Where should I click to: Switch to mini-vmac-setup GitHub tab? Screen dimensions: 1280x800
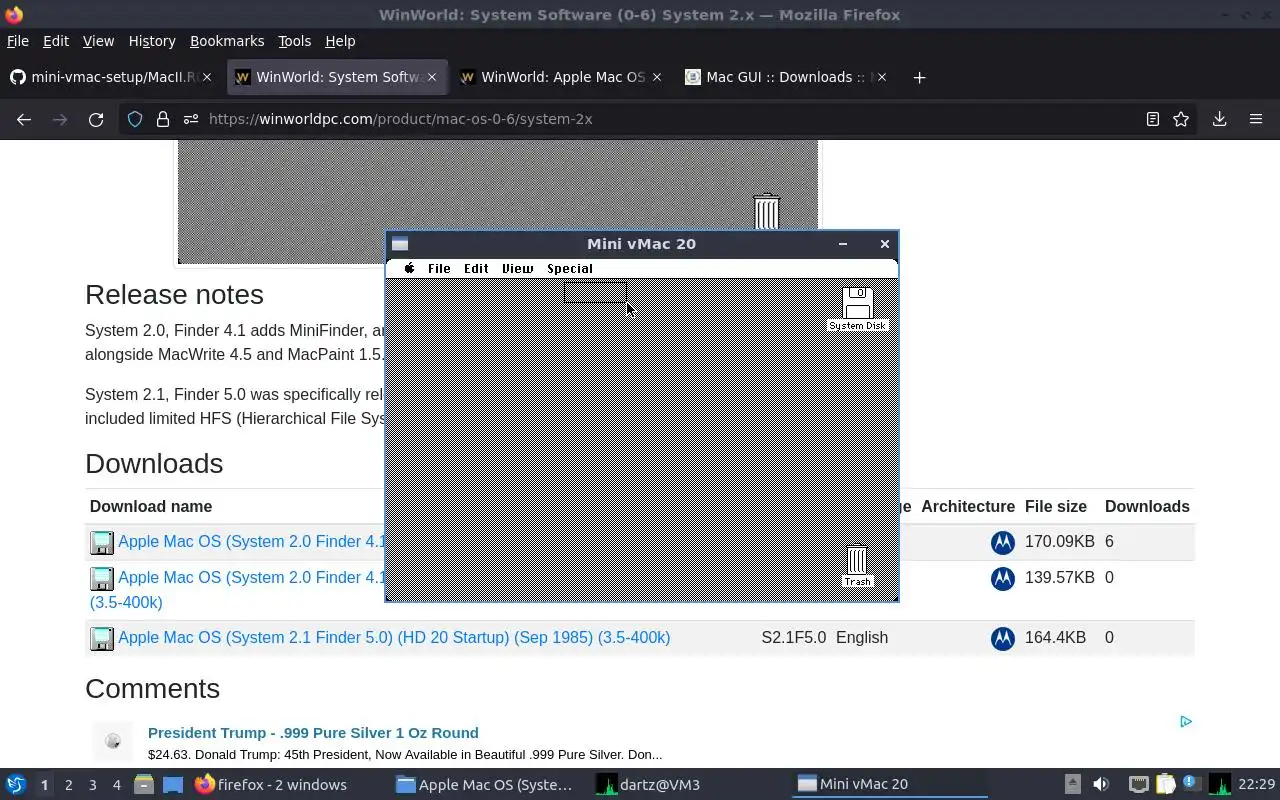112,77
